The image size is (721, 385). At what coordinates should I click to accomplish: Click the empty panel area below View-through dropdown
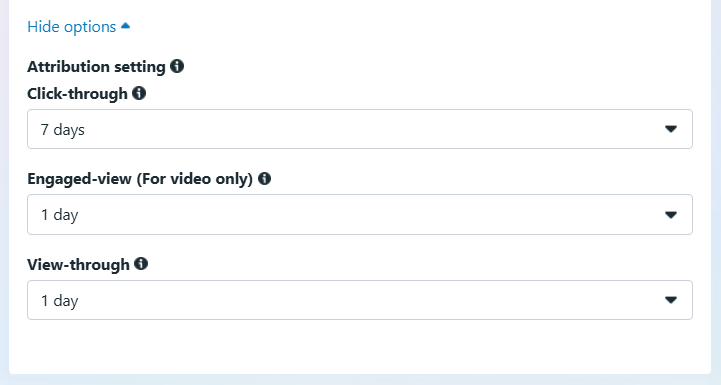[360, 346]
